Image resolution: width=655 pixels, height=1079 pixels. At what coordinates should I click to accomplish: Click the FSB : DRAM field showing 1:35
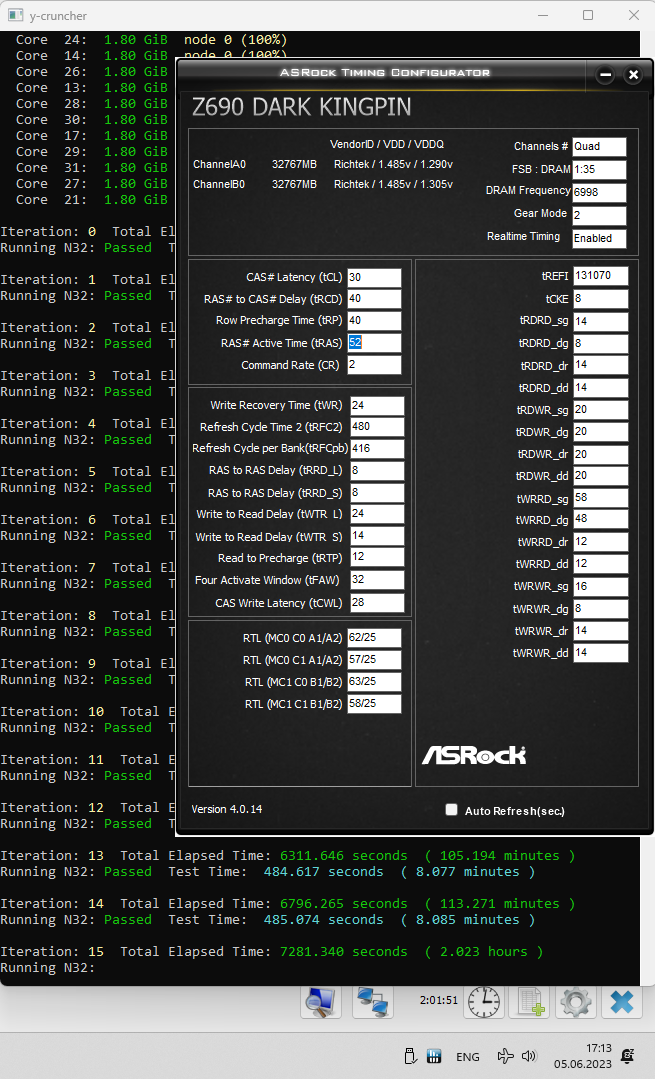[599, 169]
